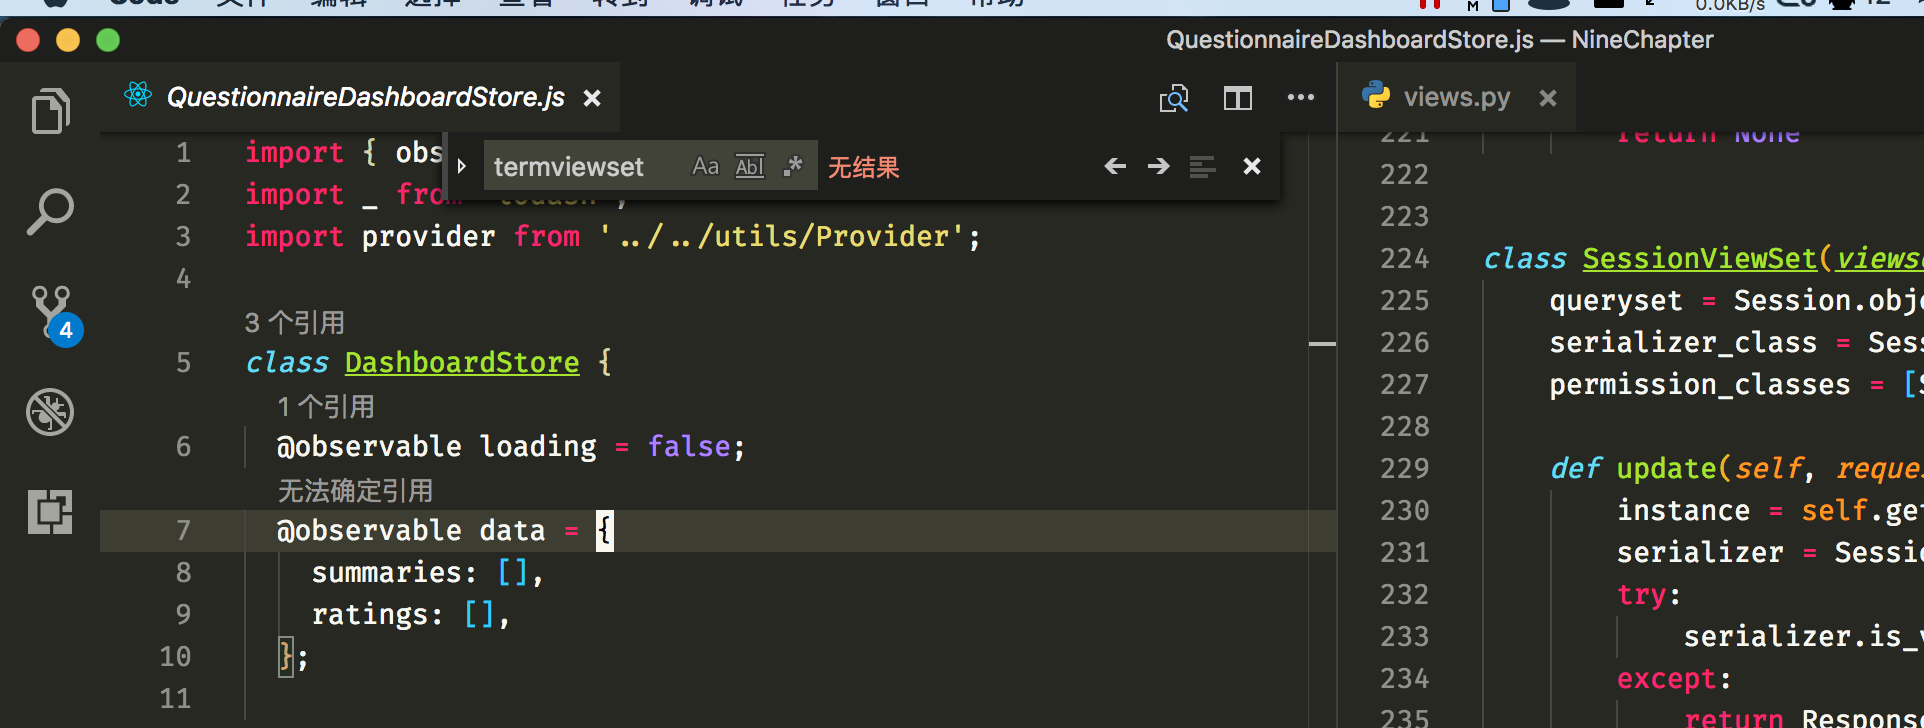The image size is (1924, 728).
Task: Switch to views.py tab
Action: click(1456, 97)
